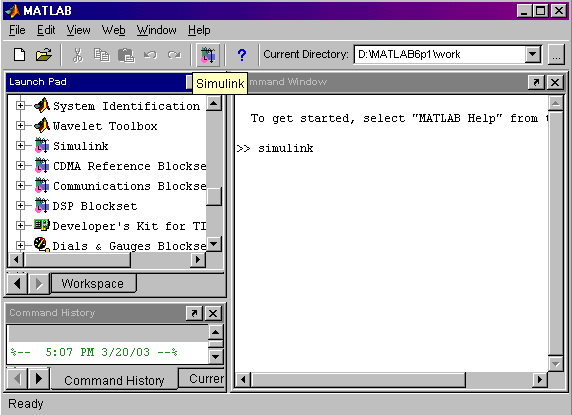Open the File menu
The height and width of the screenshot is (415, 572).
(17, 30)
